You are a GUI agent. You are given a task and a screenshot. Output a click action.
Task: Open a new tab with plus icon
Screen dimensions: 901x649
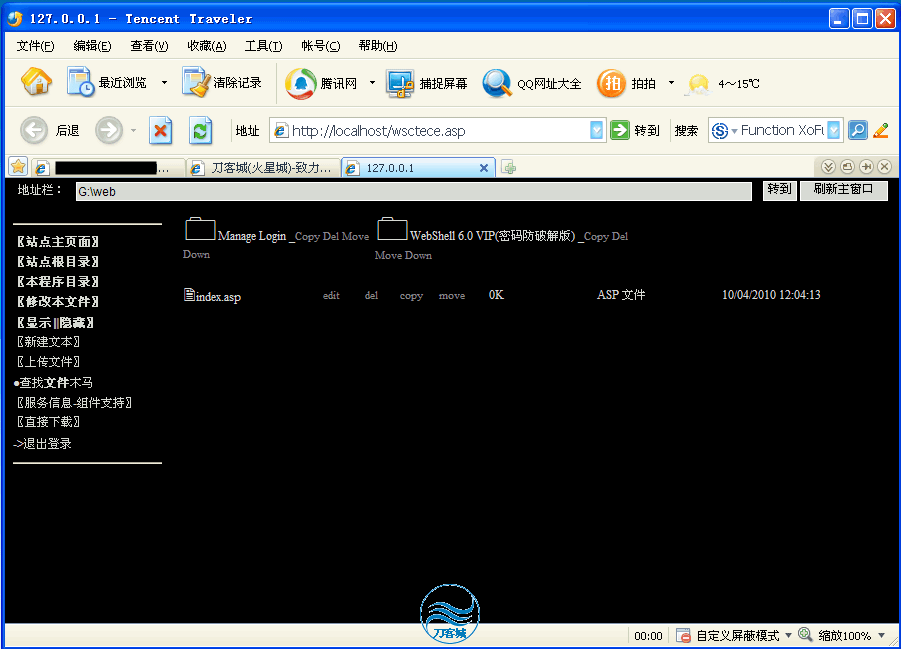click(509, 167)
